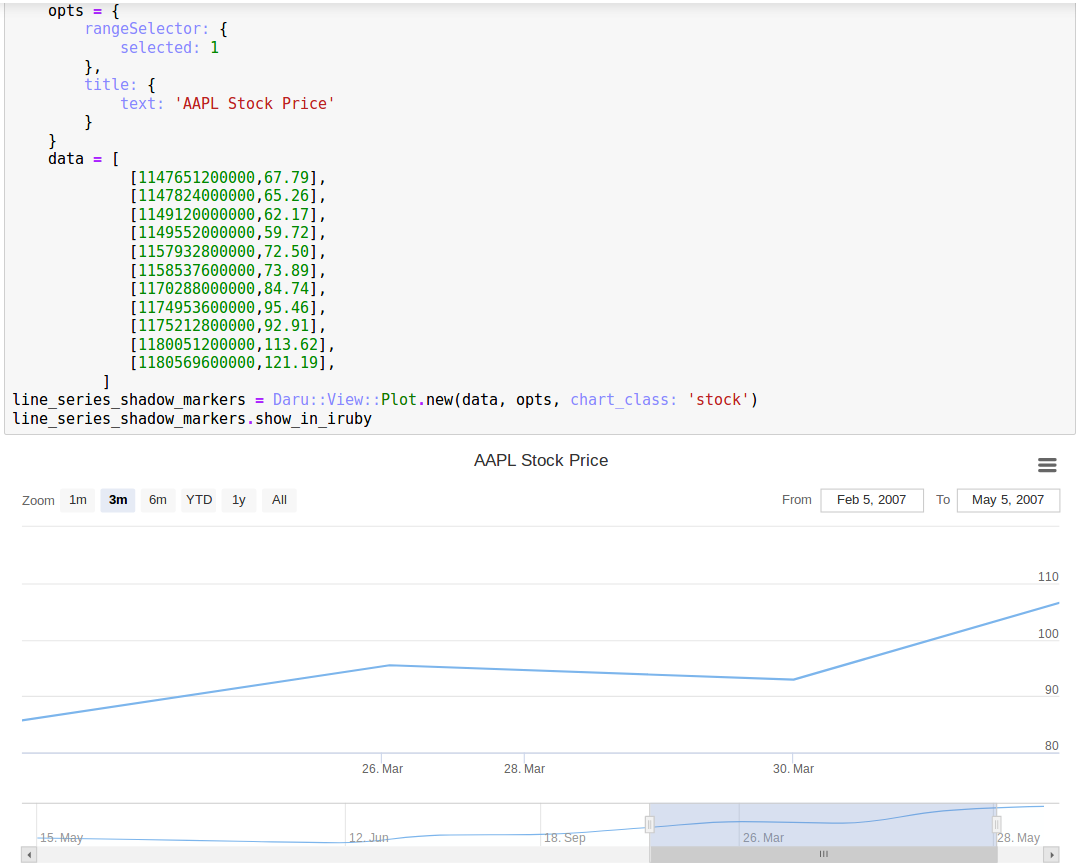The width and height of the screenshot is (1076, 864).
Task: Click the 28. May navigator label
Action: [x=1018, y=838]
